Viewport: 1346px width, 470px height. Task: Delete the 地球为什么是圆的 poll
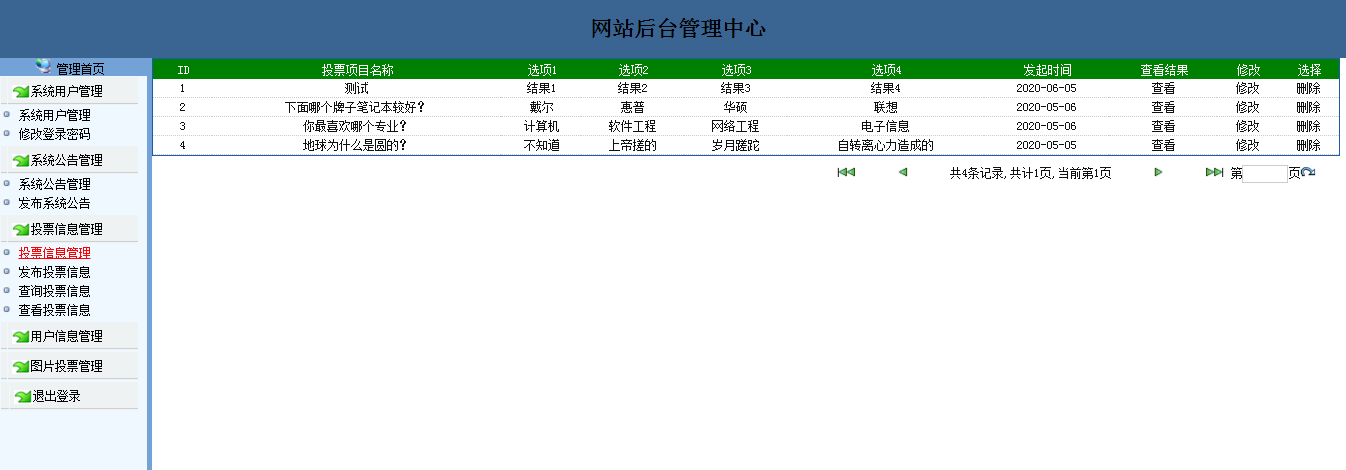pyautogui.click(x=1308, y=145)
